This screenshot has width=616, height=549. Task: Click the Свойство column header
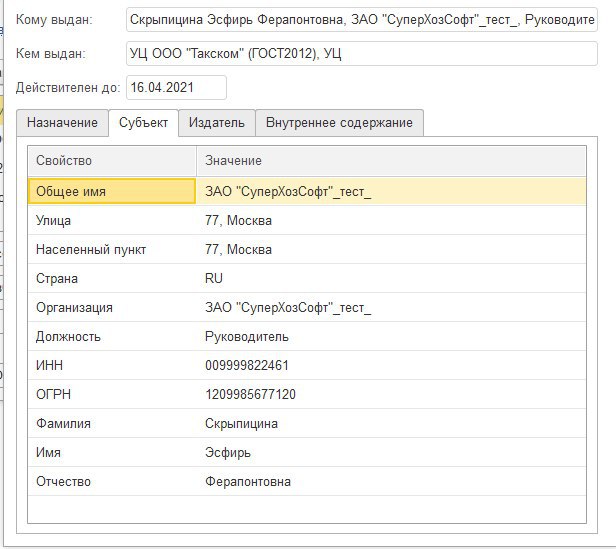(x=112, y=161)
